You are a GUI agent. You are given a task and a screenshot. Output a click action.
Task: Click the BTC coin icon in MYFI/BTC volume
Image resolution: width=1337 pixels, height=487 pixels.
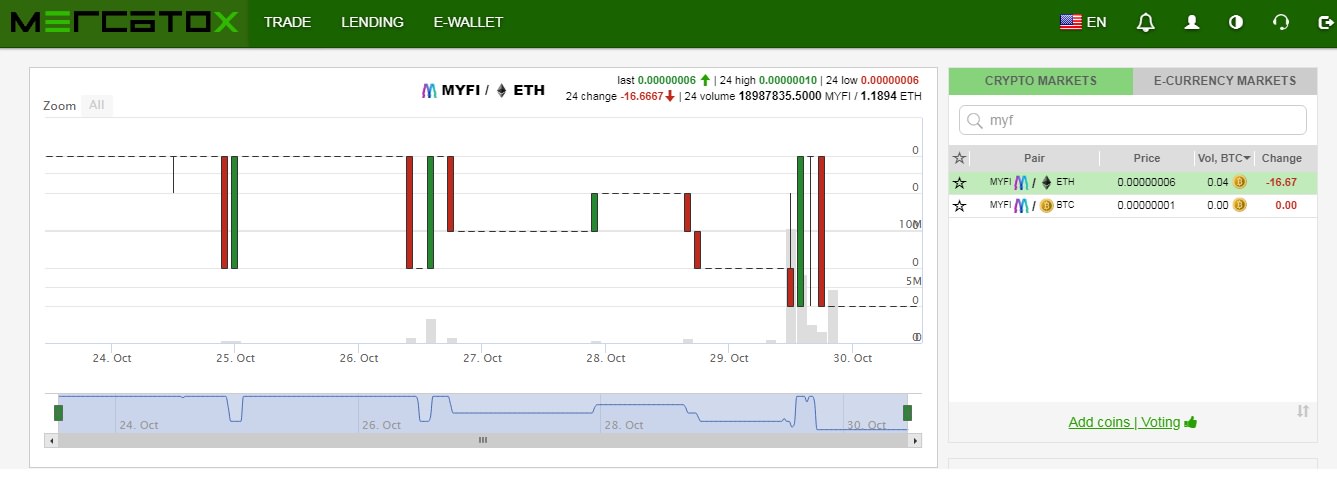point(1239,206)
